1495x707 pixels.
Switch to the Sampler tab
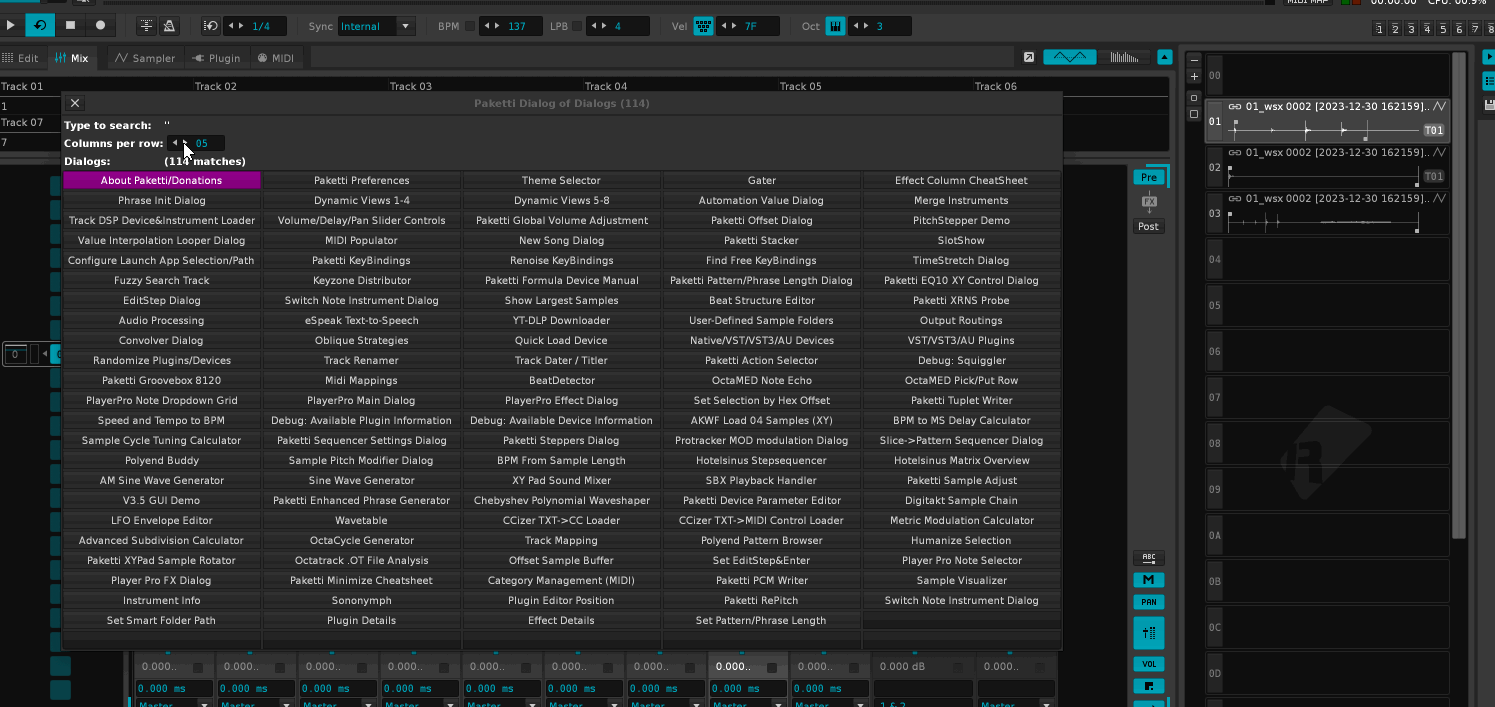[x=144, y=58]
